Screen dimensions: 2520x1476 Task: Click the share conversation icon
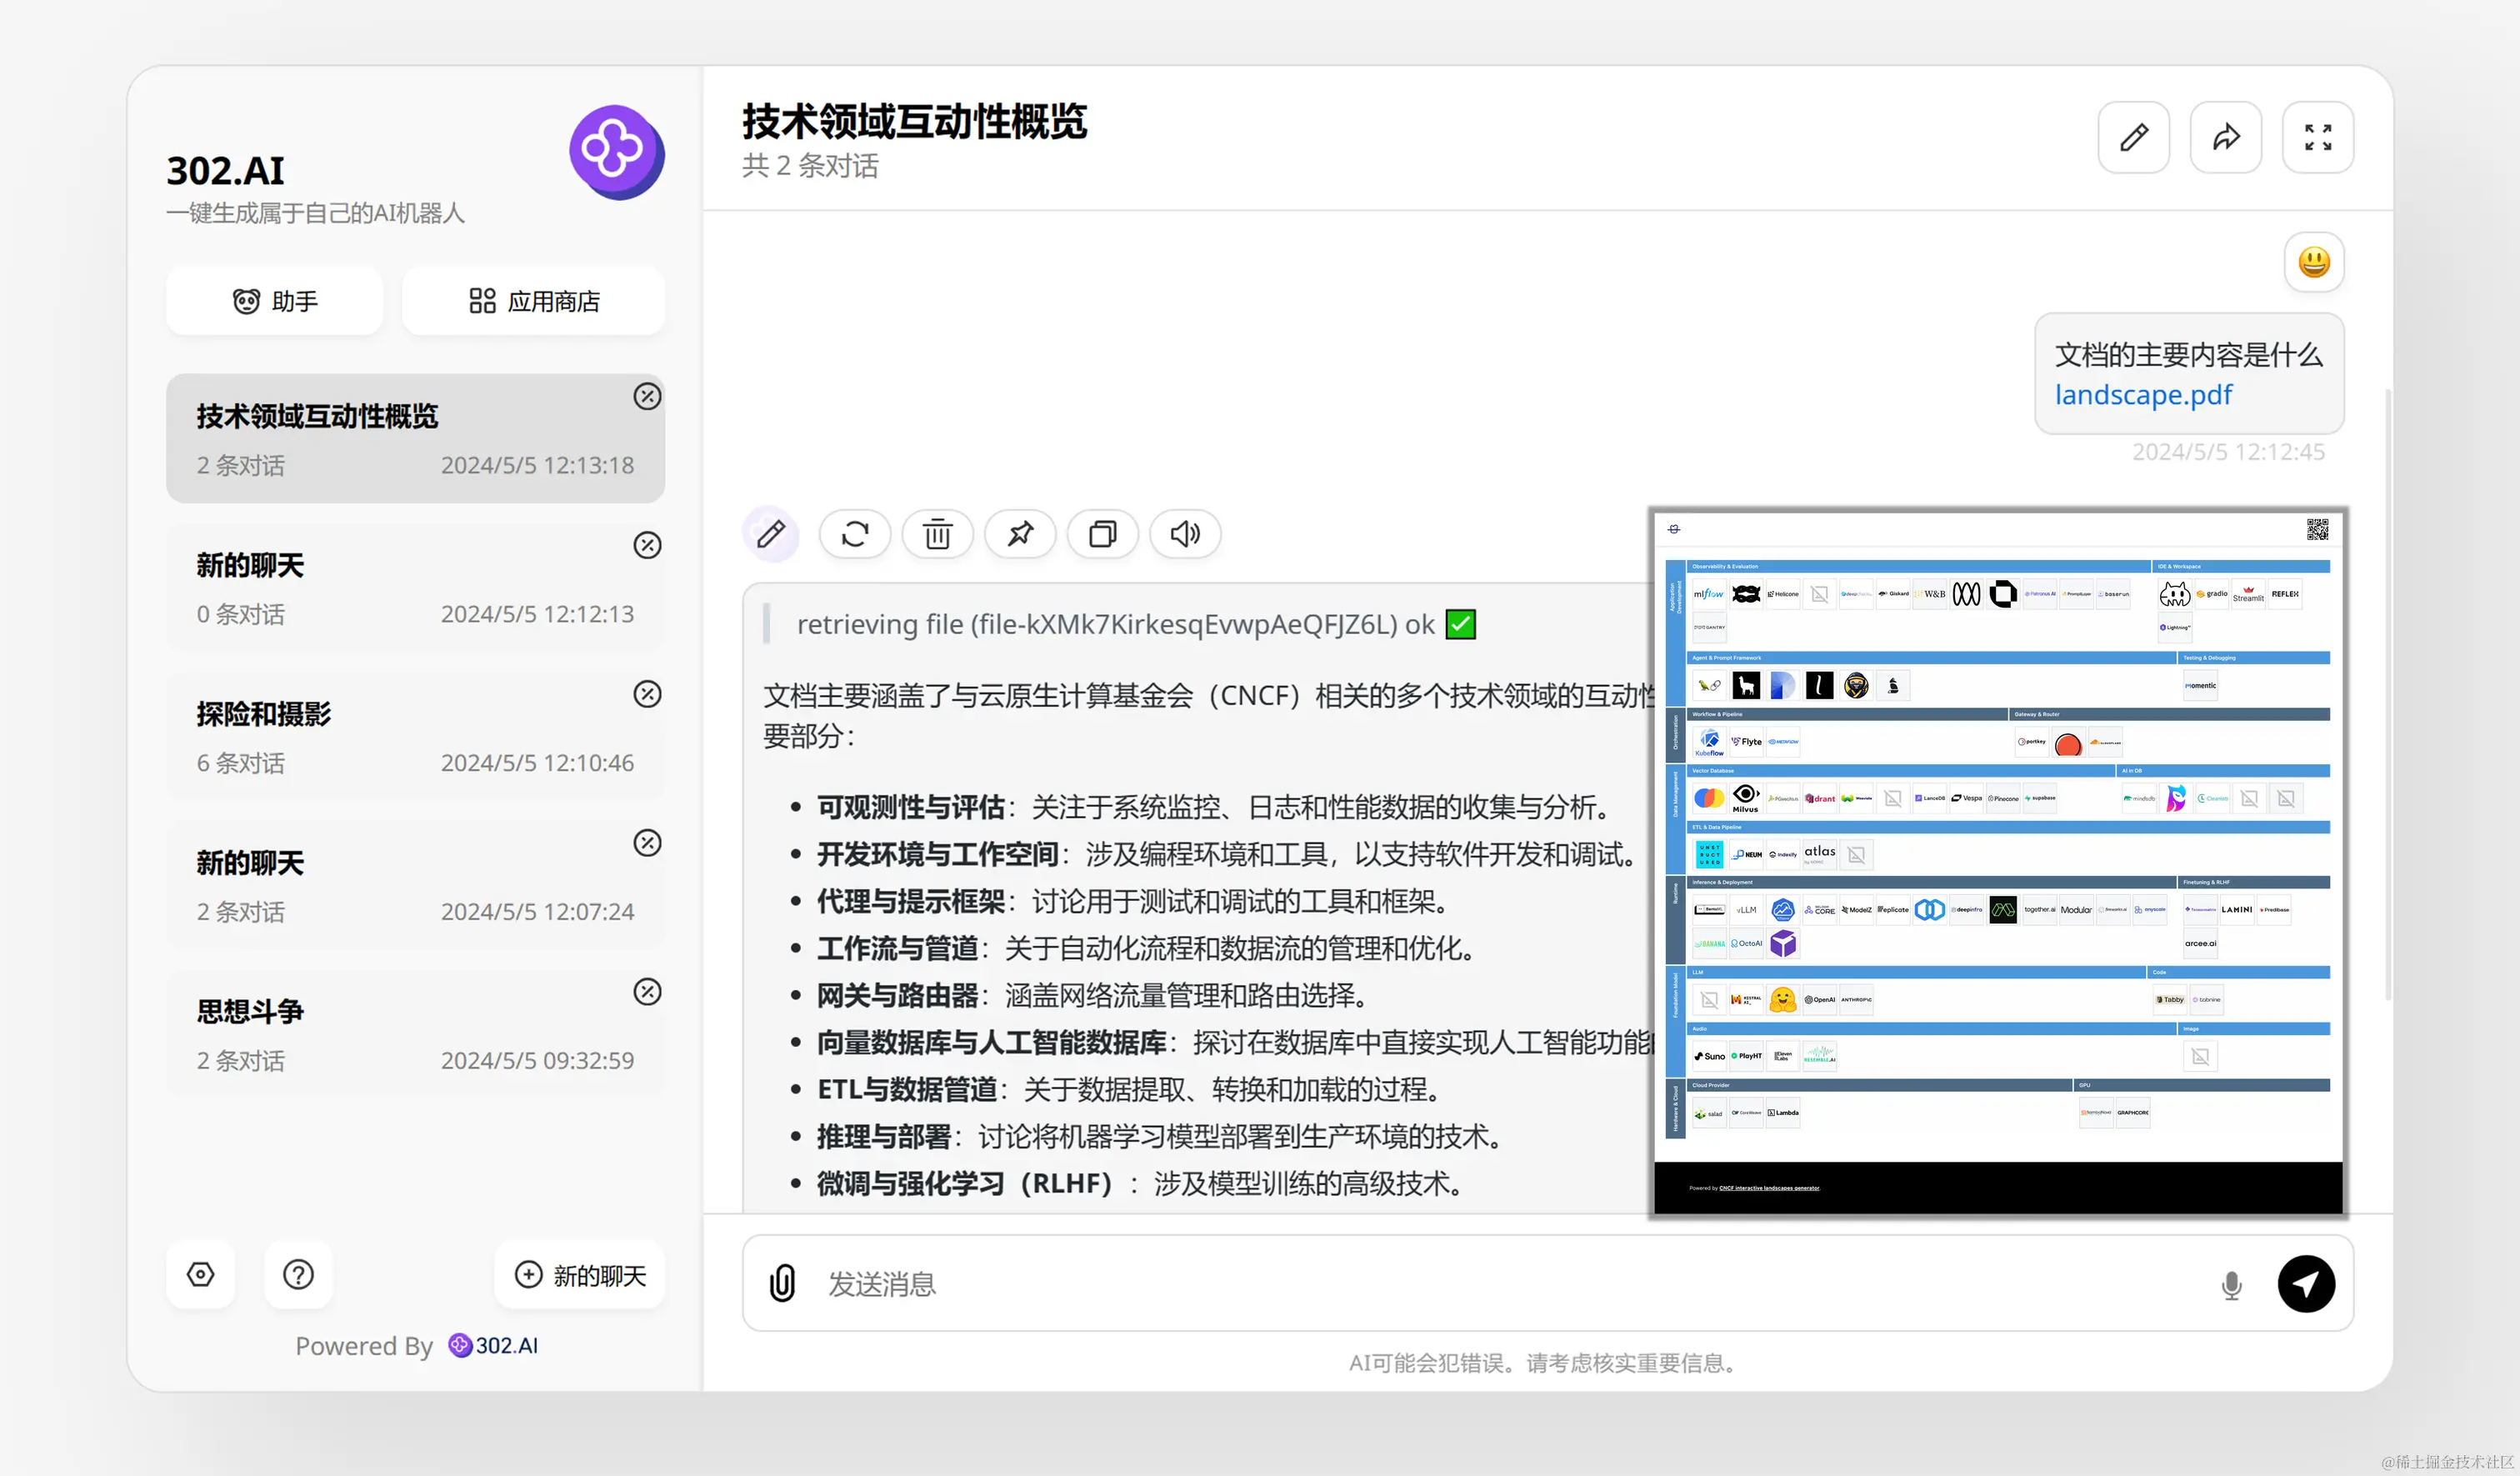point(2226,137)
